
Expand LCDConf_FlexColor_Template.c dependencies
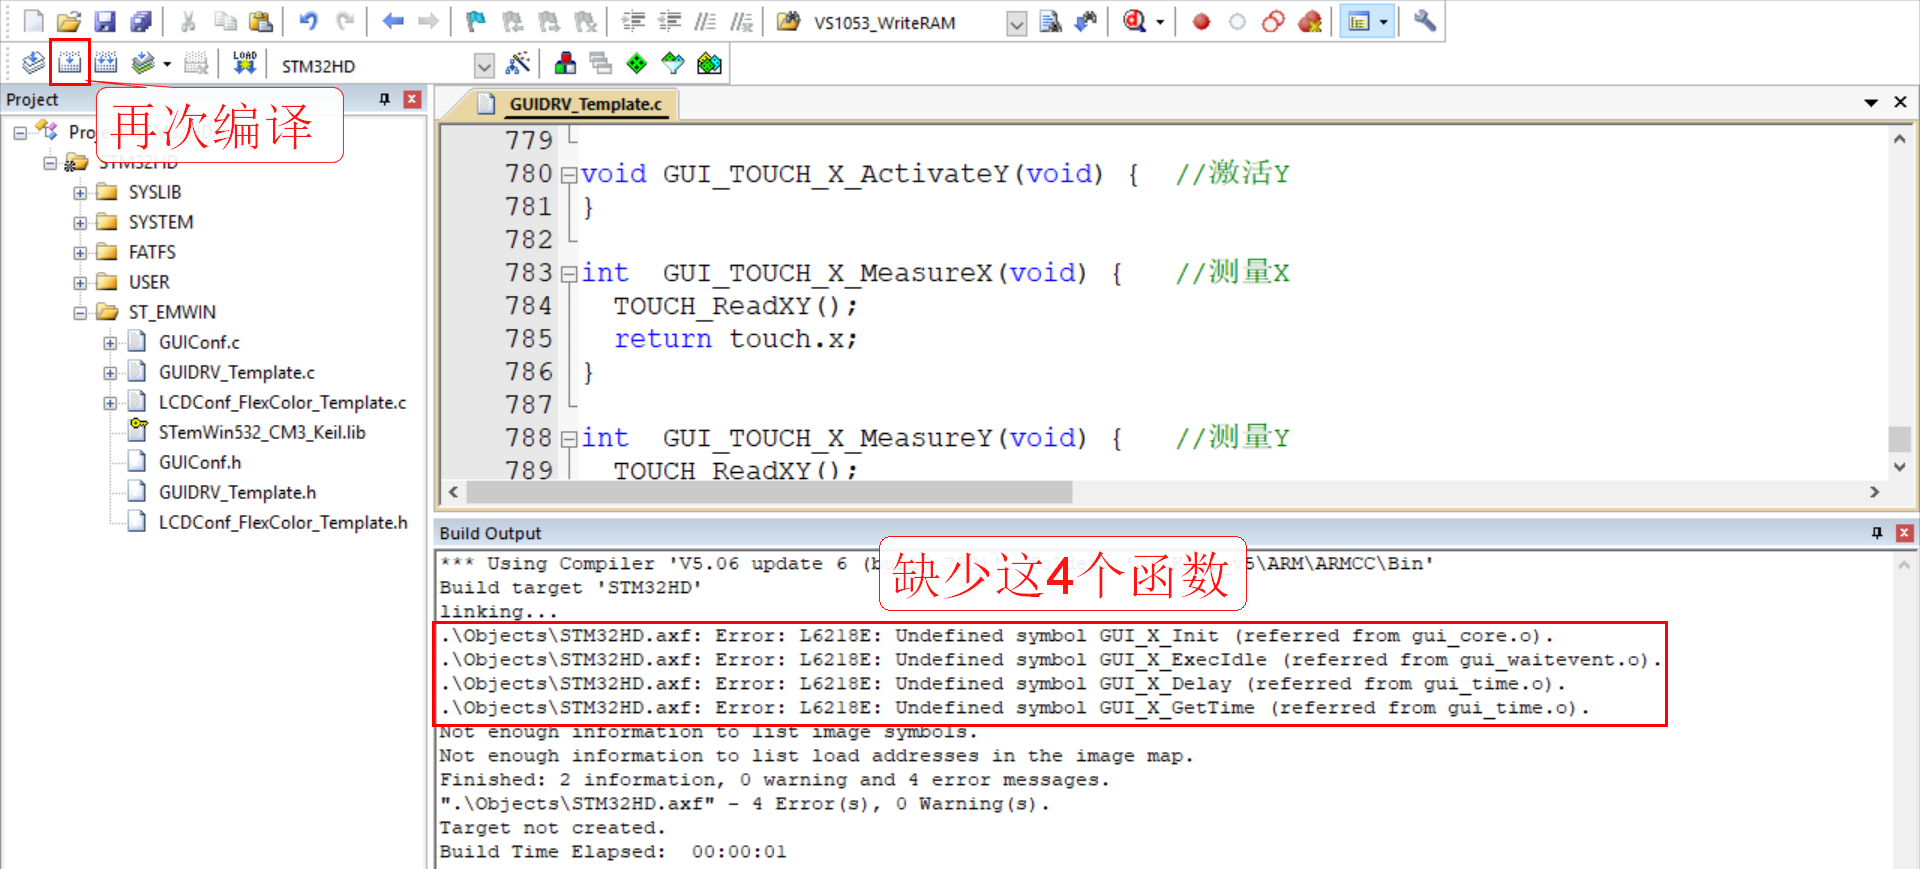(x=110, y=403)
